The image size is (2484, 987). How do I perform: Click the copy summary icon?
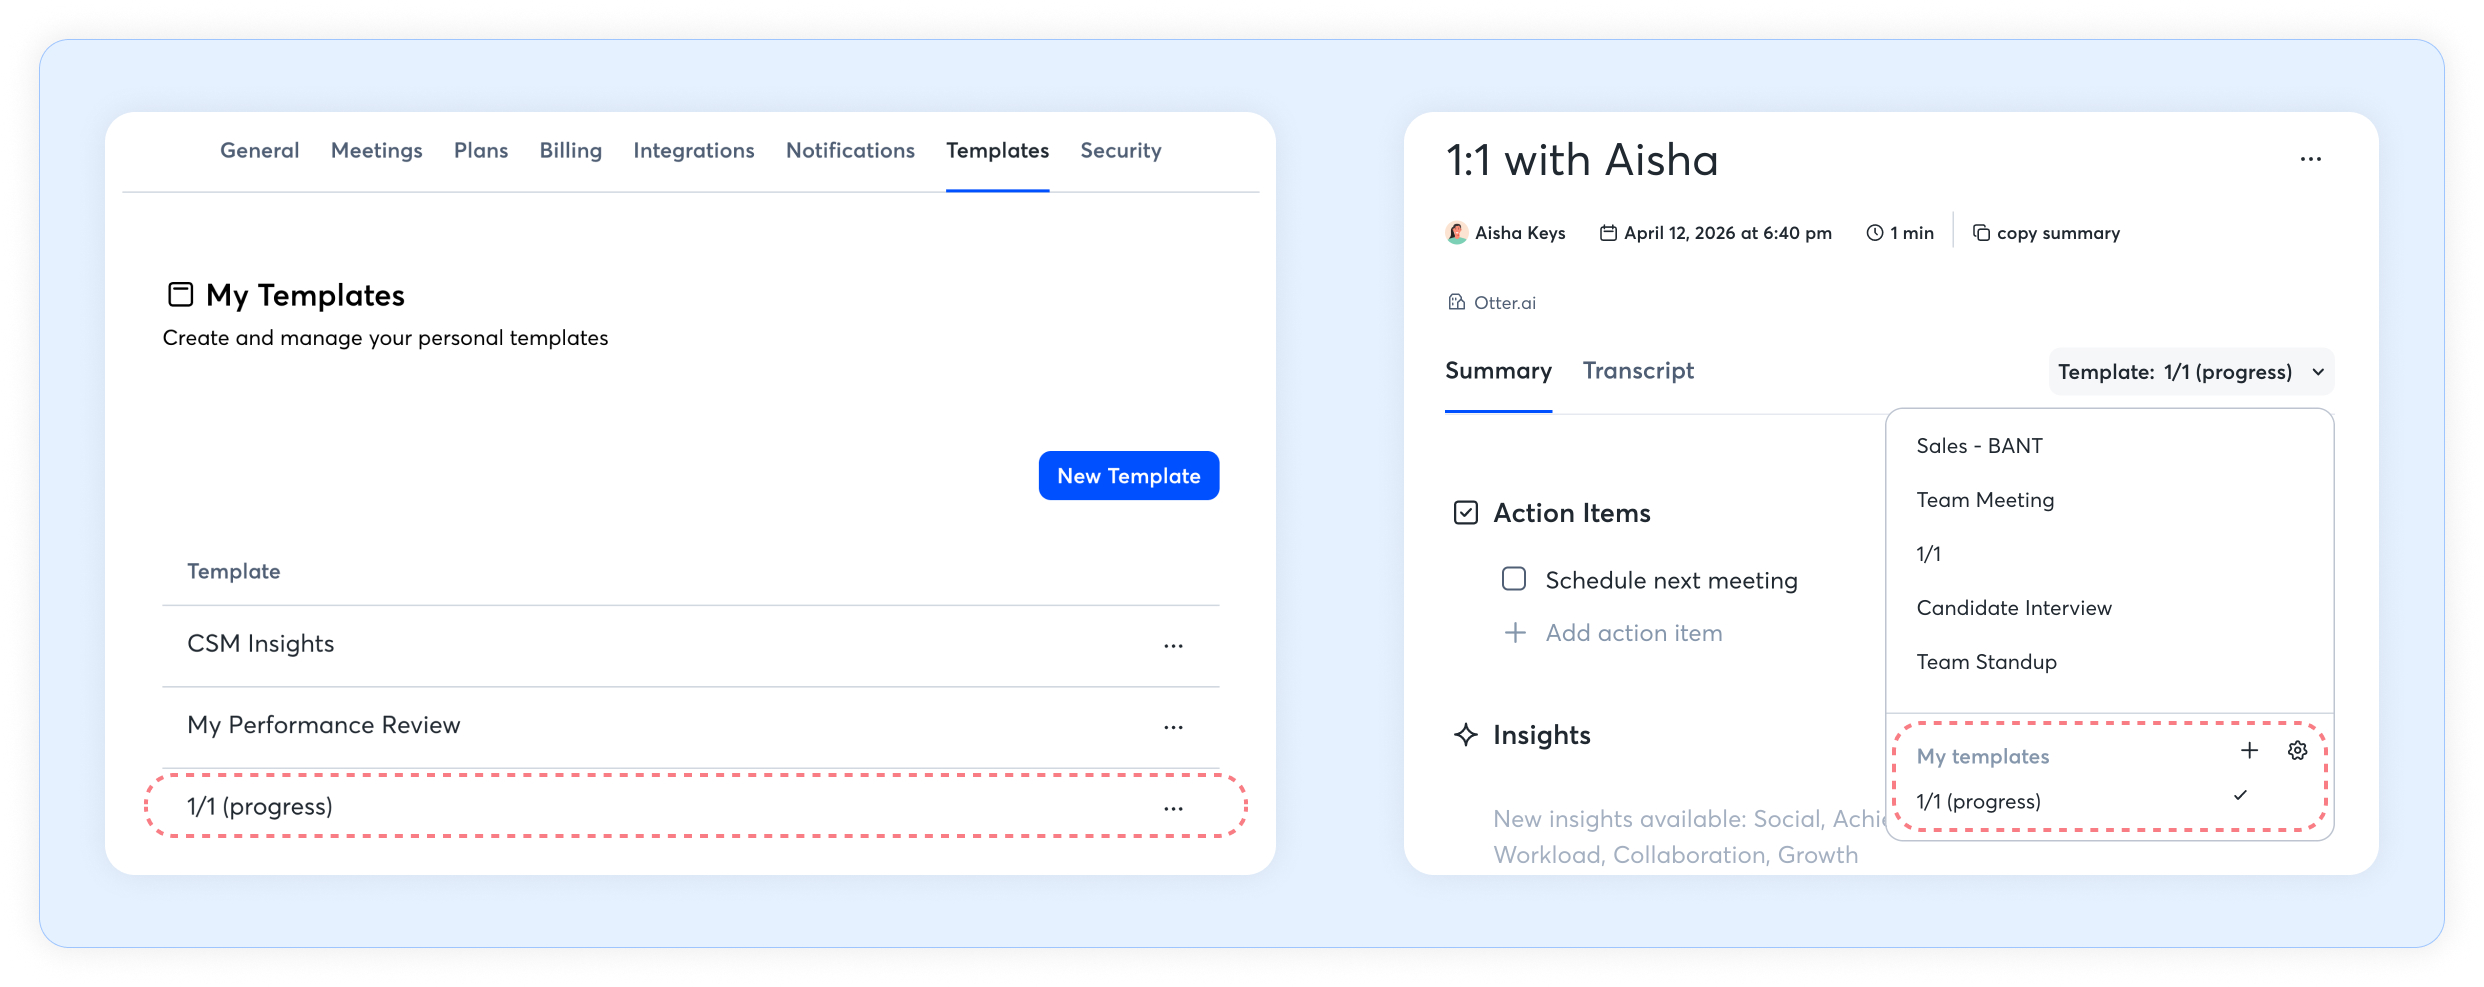1980,233
